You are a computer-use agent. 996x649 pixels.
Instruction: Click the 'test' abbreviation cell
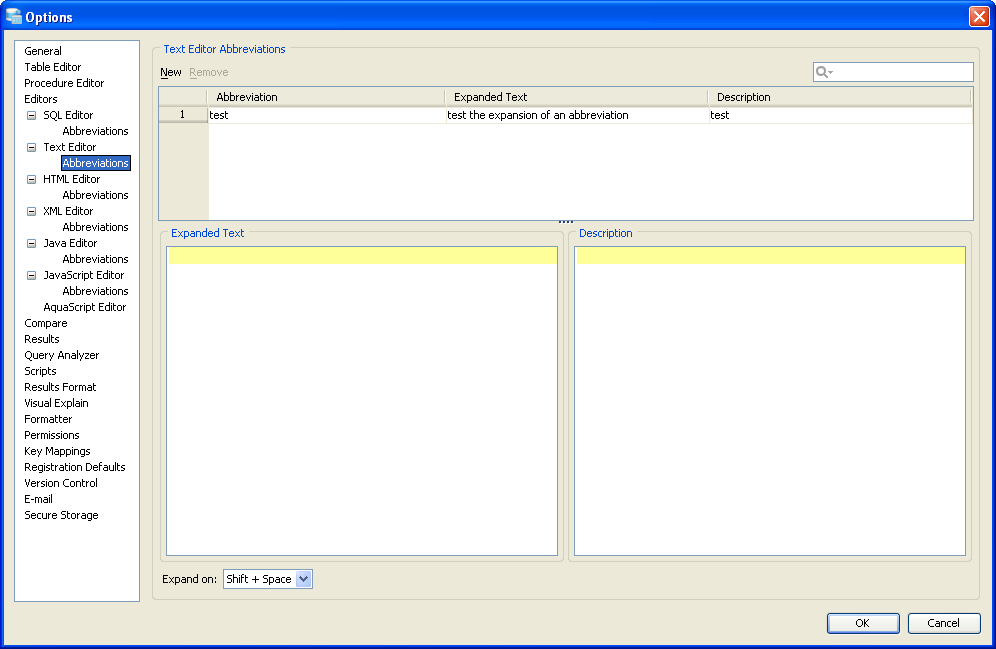point(326,115)
